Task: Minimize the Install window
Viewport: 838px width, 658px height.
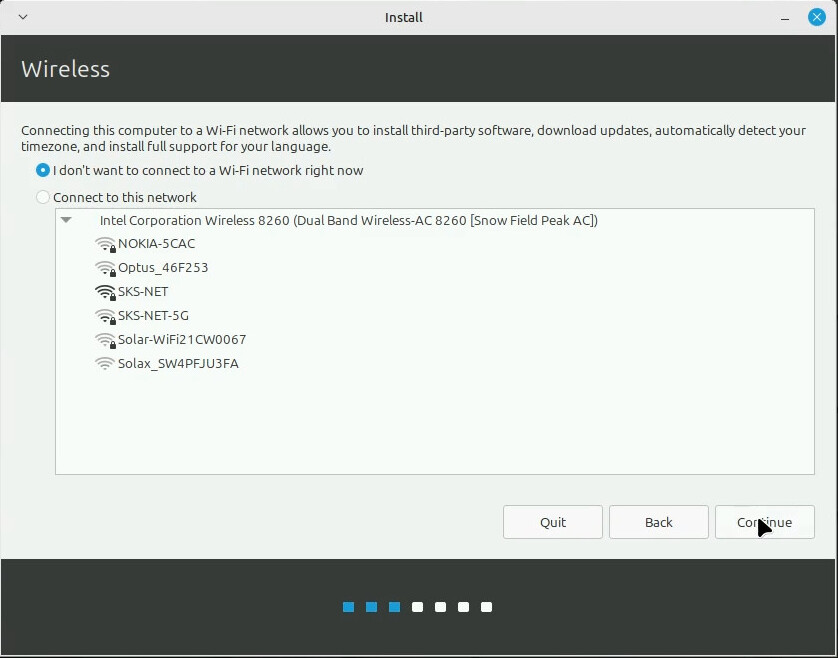Action: tap(787, 17)
